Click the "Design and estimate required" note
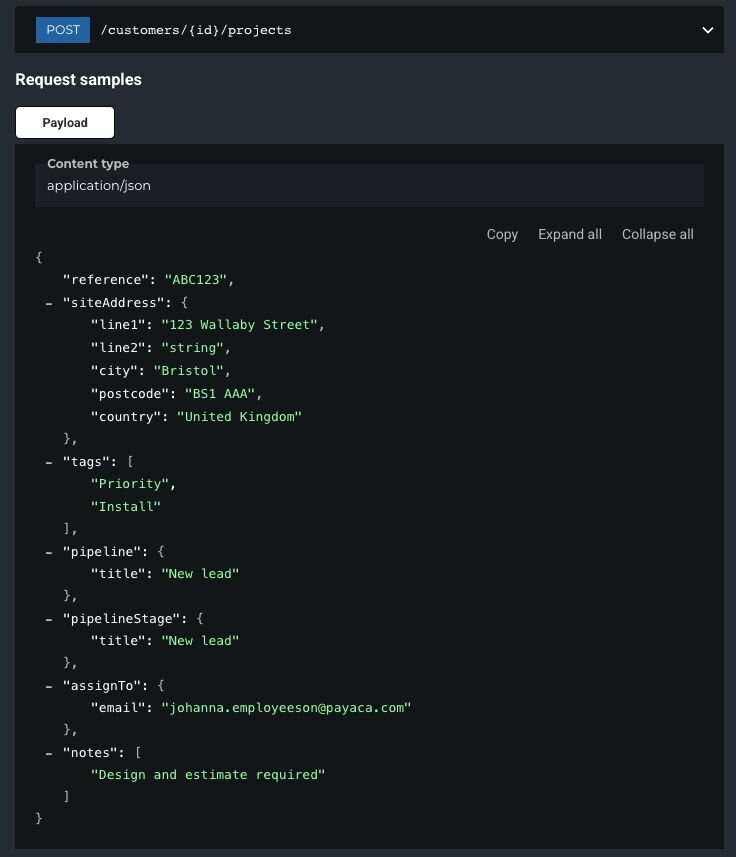The image size is (736, 857). [208, 775]
